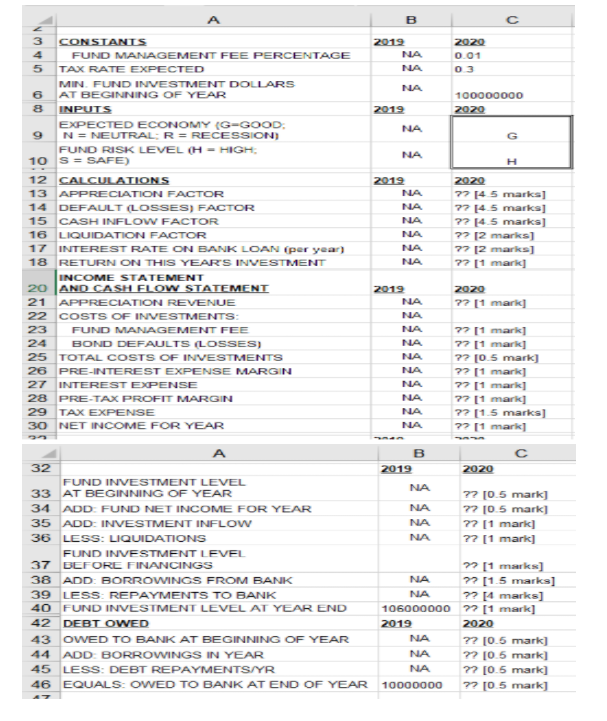Click TAX EXPENSE 2020 cell
The width and height of the screenshot is (607, 721).
(512, 412)
